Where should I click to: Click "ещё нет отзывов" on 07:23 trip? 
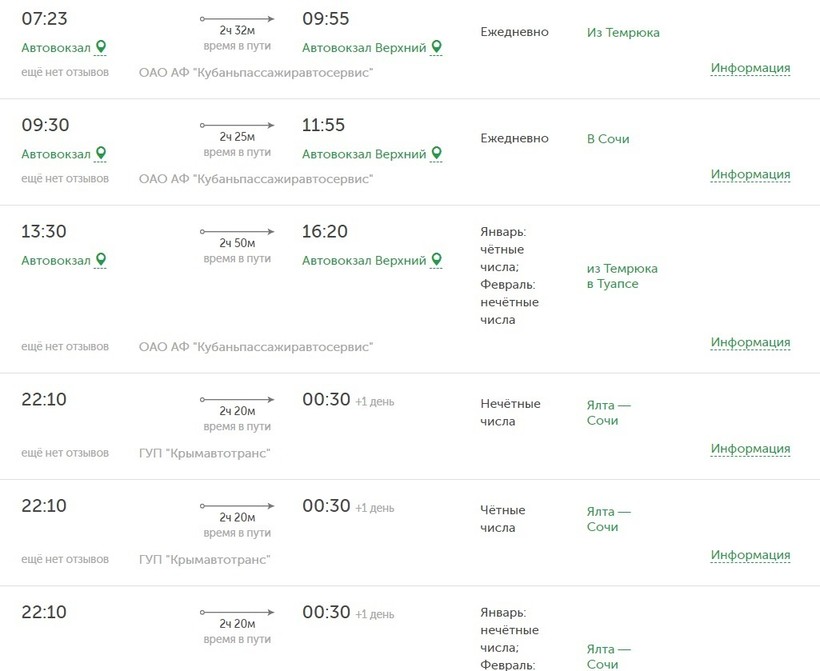point(65,72)
